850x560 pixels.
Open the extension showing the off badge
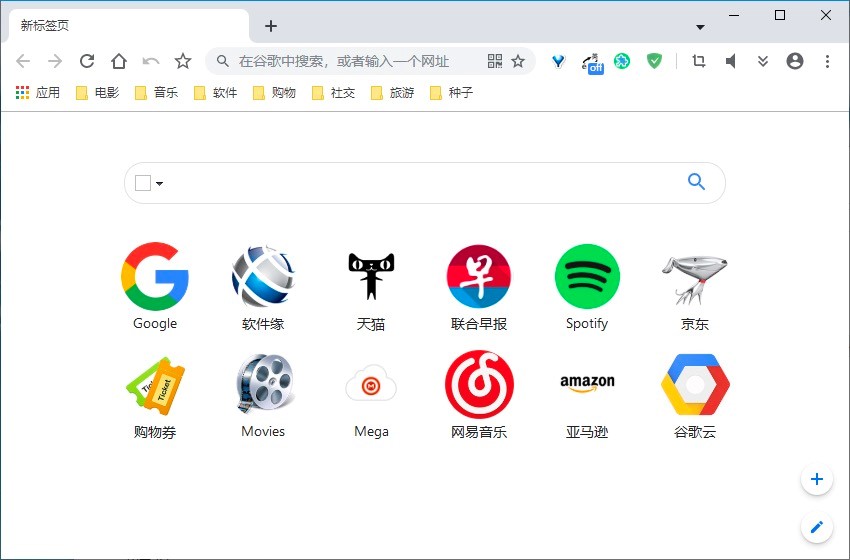592,63
